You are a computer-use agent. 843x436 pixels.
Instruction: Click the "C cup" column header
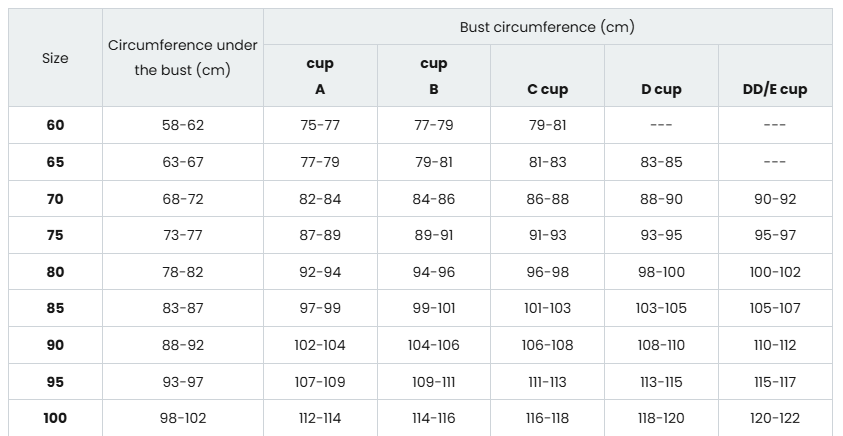tap(547, 89)
